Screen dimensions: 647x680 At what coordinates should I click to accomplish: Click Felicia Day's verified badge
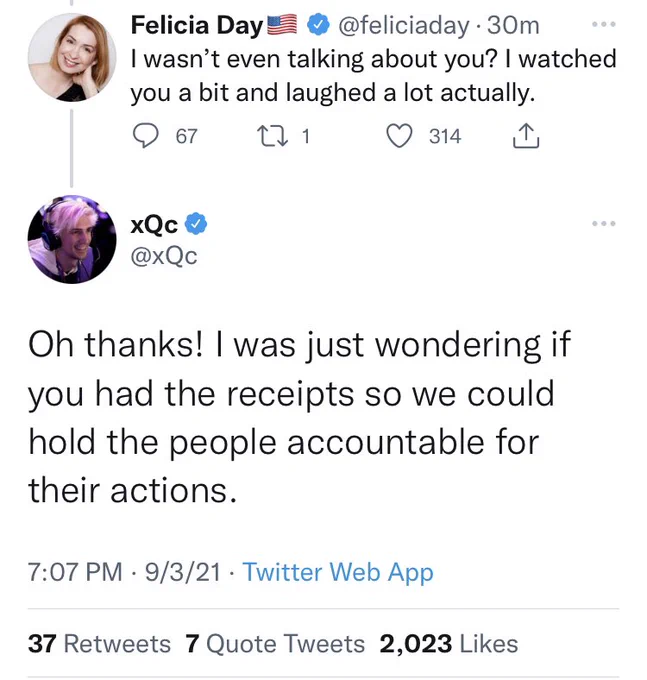[x=318, y=25]
